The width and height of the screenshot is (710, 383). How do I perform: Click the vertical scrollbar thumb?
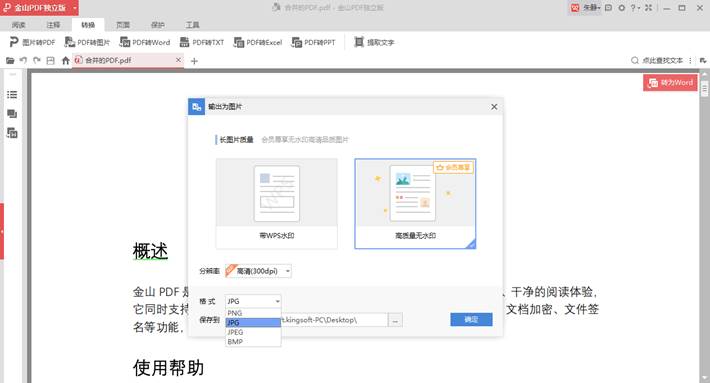[705, 88]
